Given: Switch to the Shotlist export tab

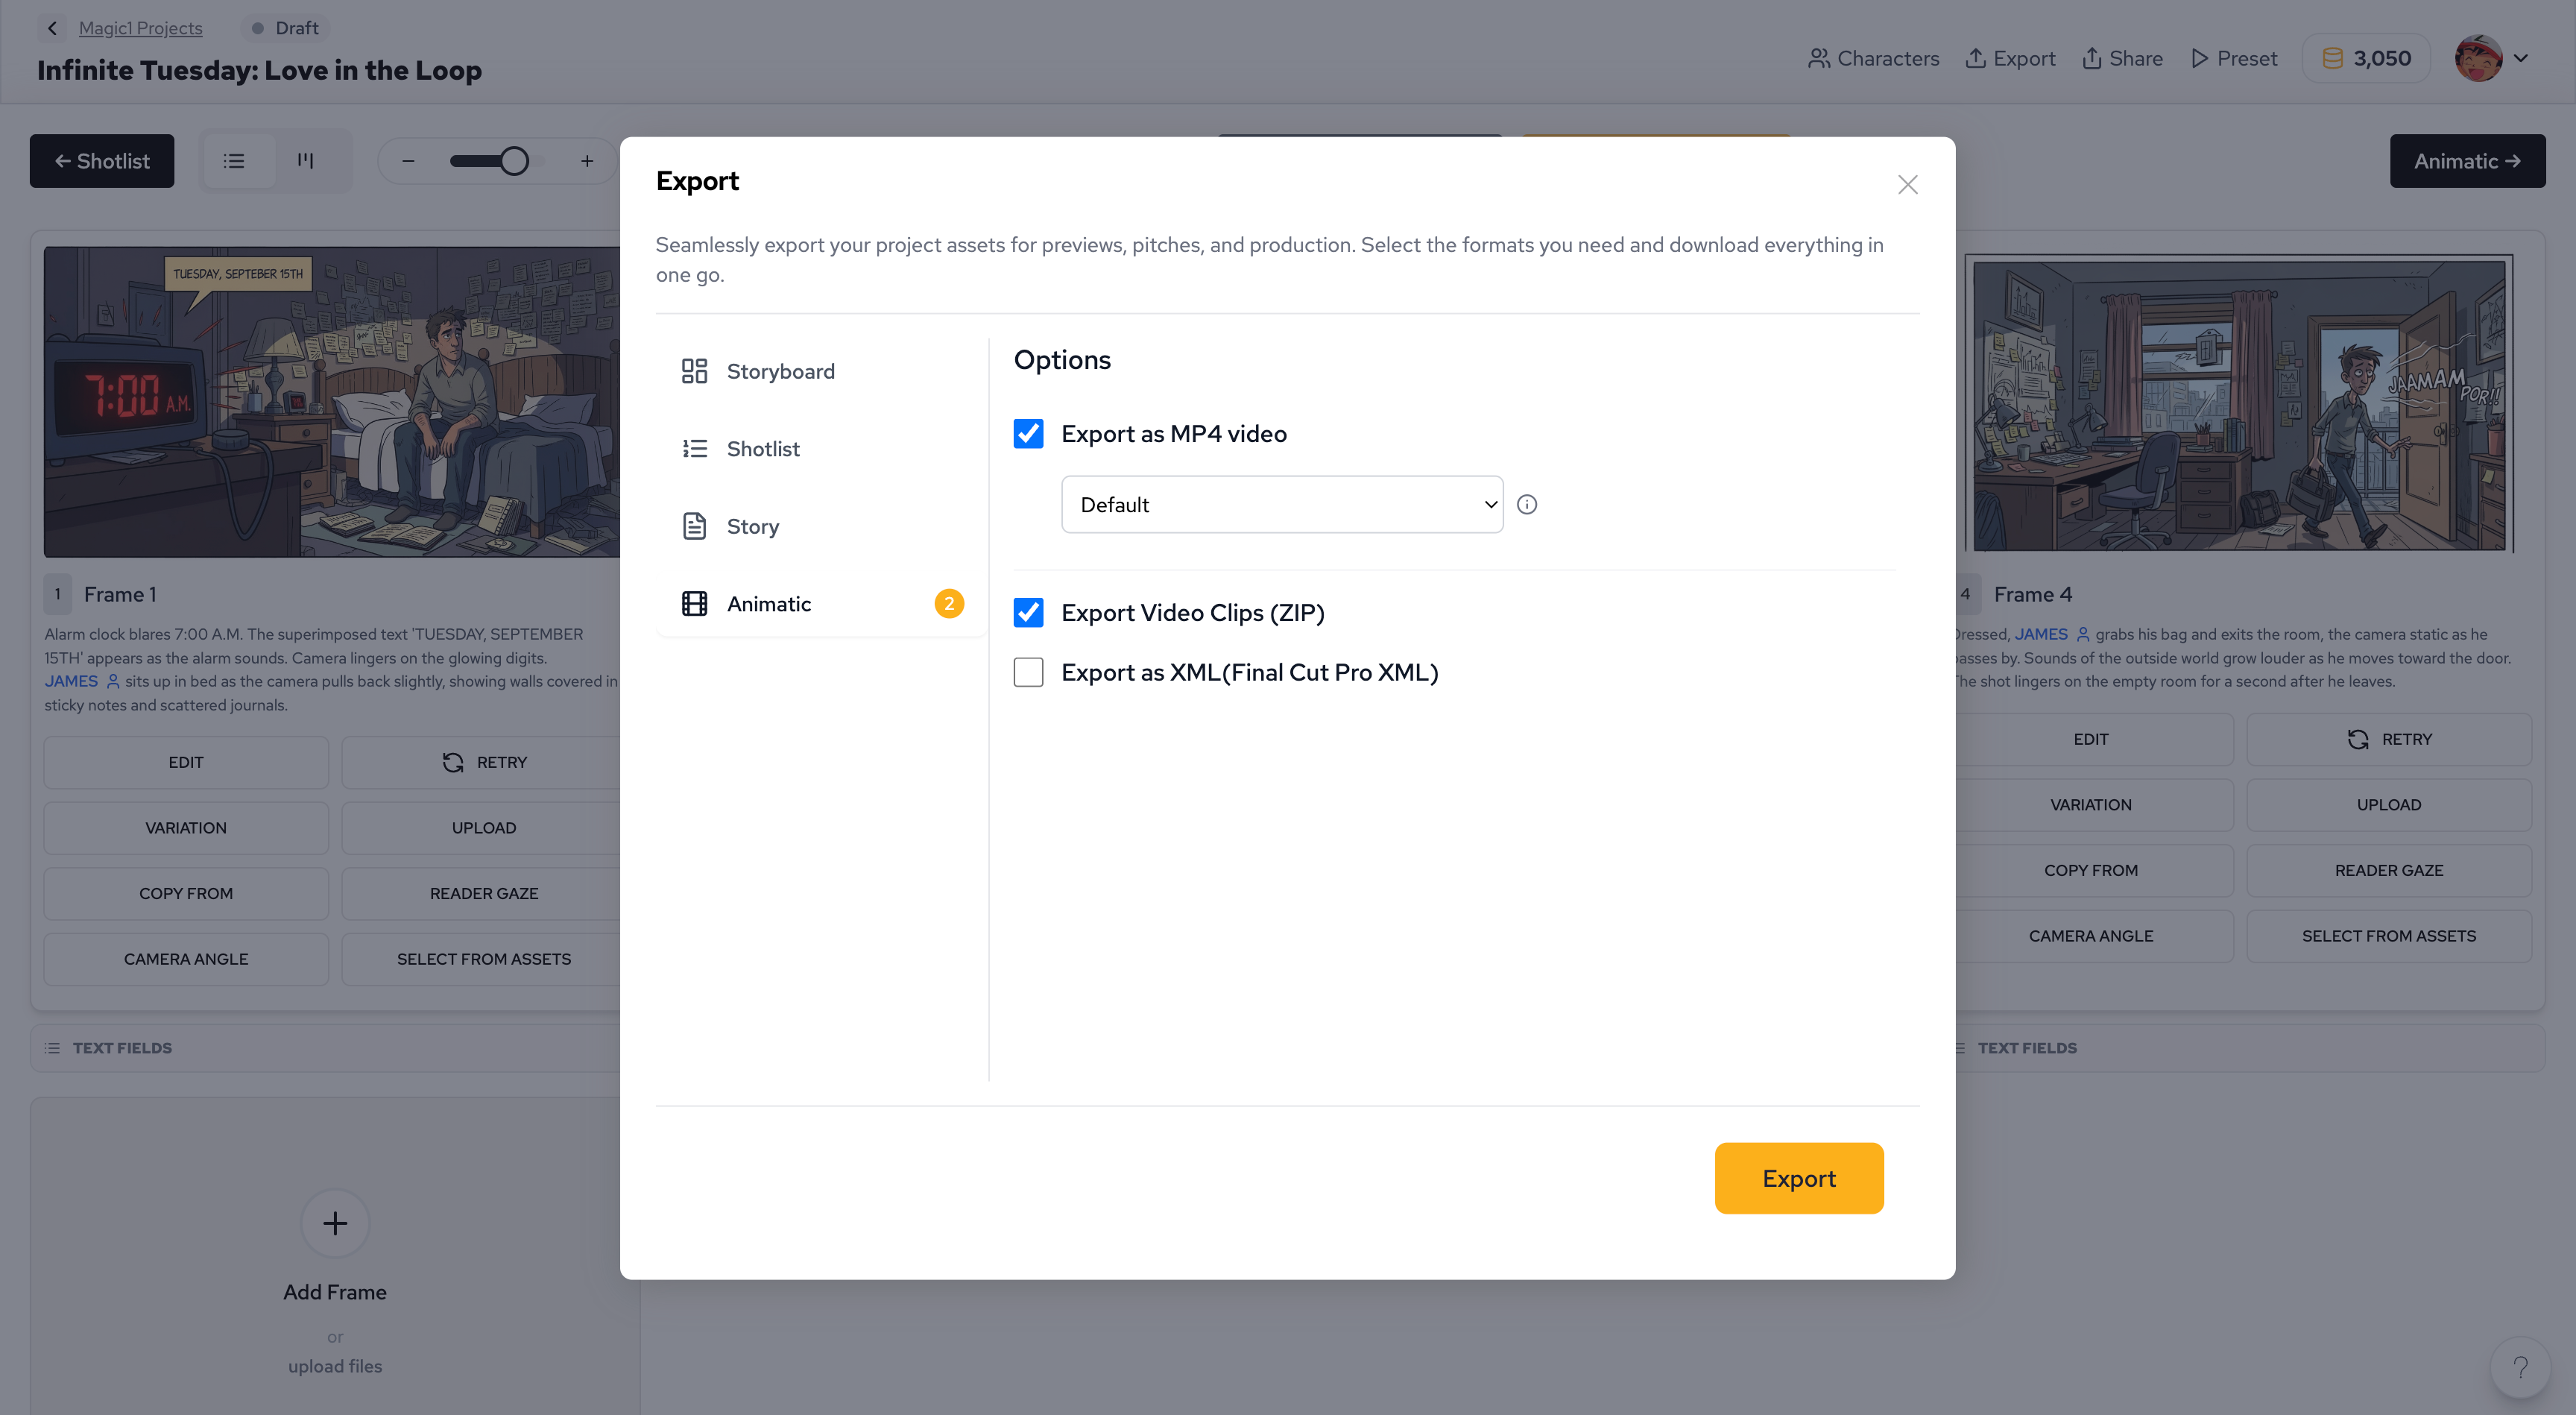Looking at the screenshot, I should 763,449.
